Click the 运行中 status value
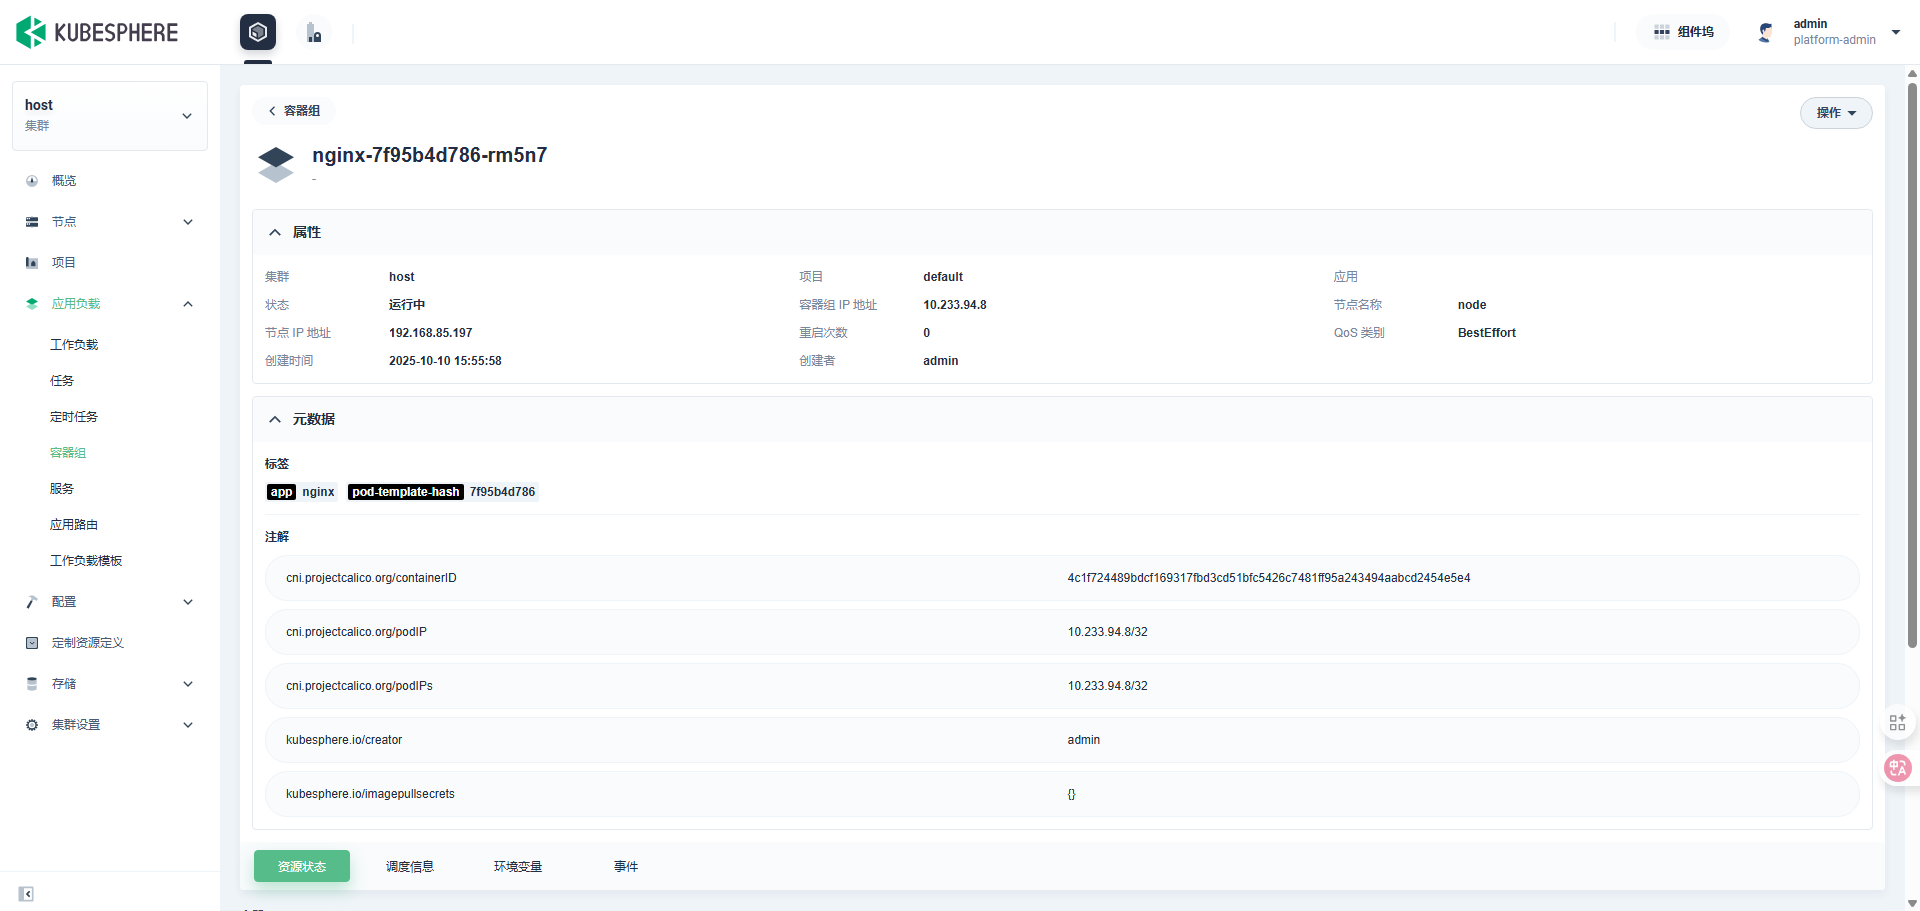Viewport: 1920px width, 911px height. 407,305
